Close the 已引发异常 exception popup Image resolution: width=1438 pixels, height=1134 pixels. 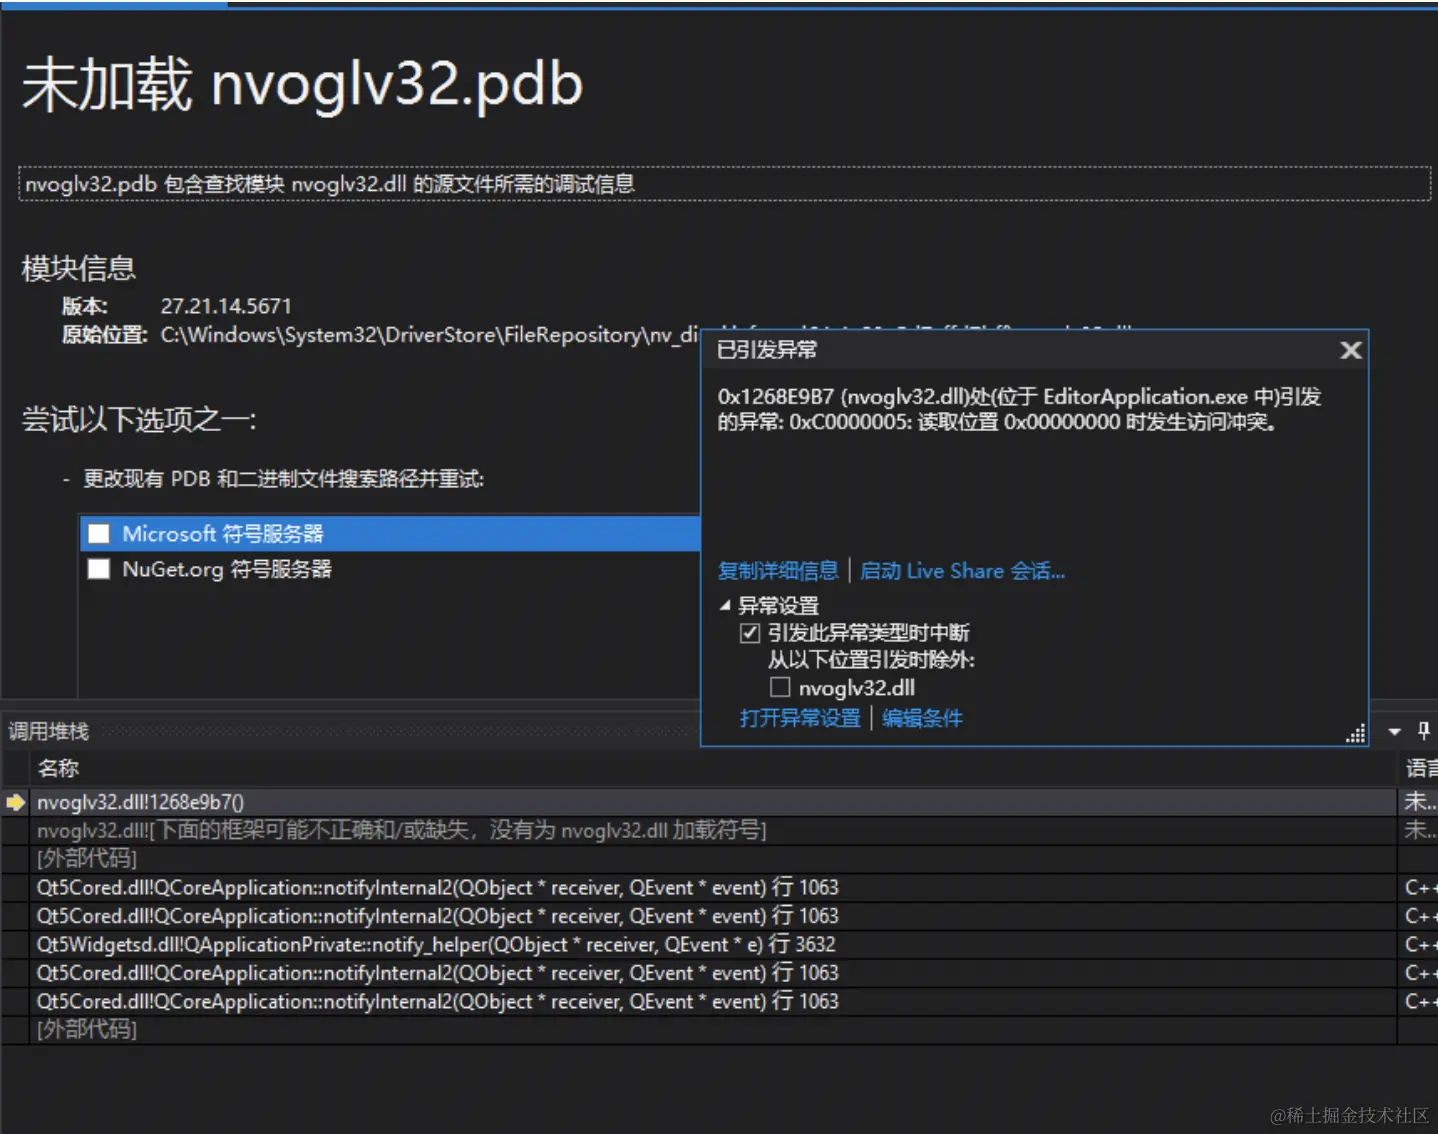click(x=1351, y=350)
